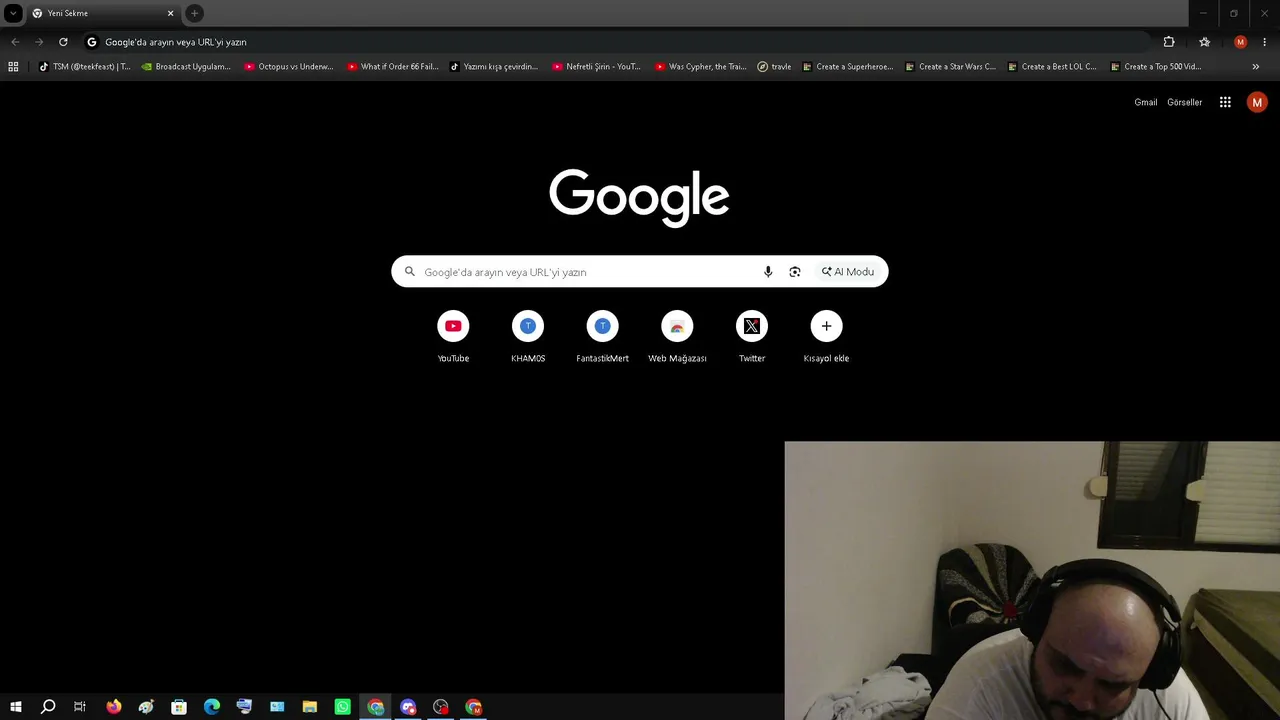Reload the current page
The image size is (1280, 720).
[x=63, y=42]
